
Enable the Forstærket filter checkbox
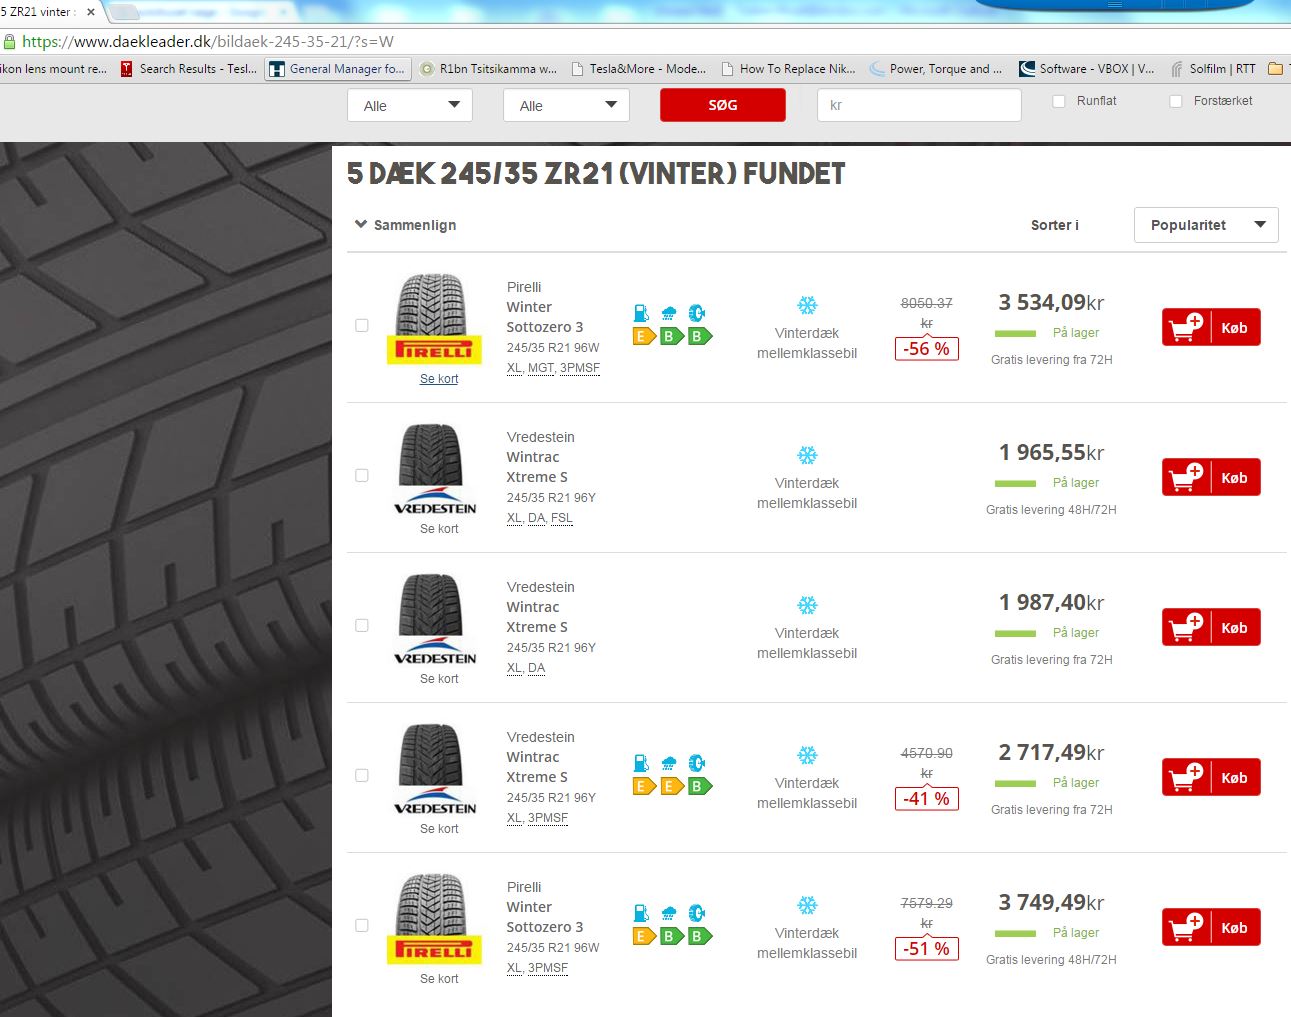[1176, 101]
